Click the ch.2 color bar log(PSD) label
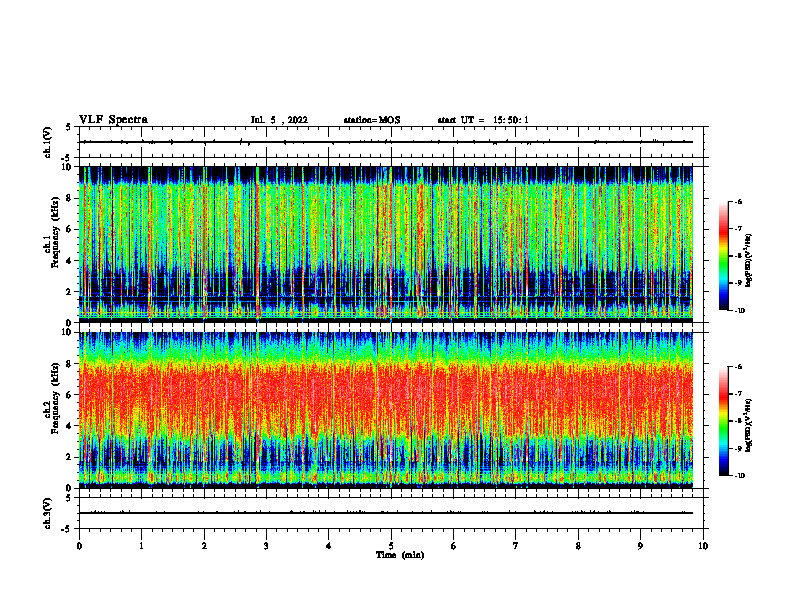Screen dimensions: 792x612 (x=749, y=424)
